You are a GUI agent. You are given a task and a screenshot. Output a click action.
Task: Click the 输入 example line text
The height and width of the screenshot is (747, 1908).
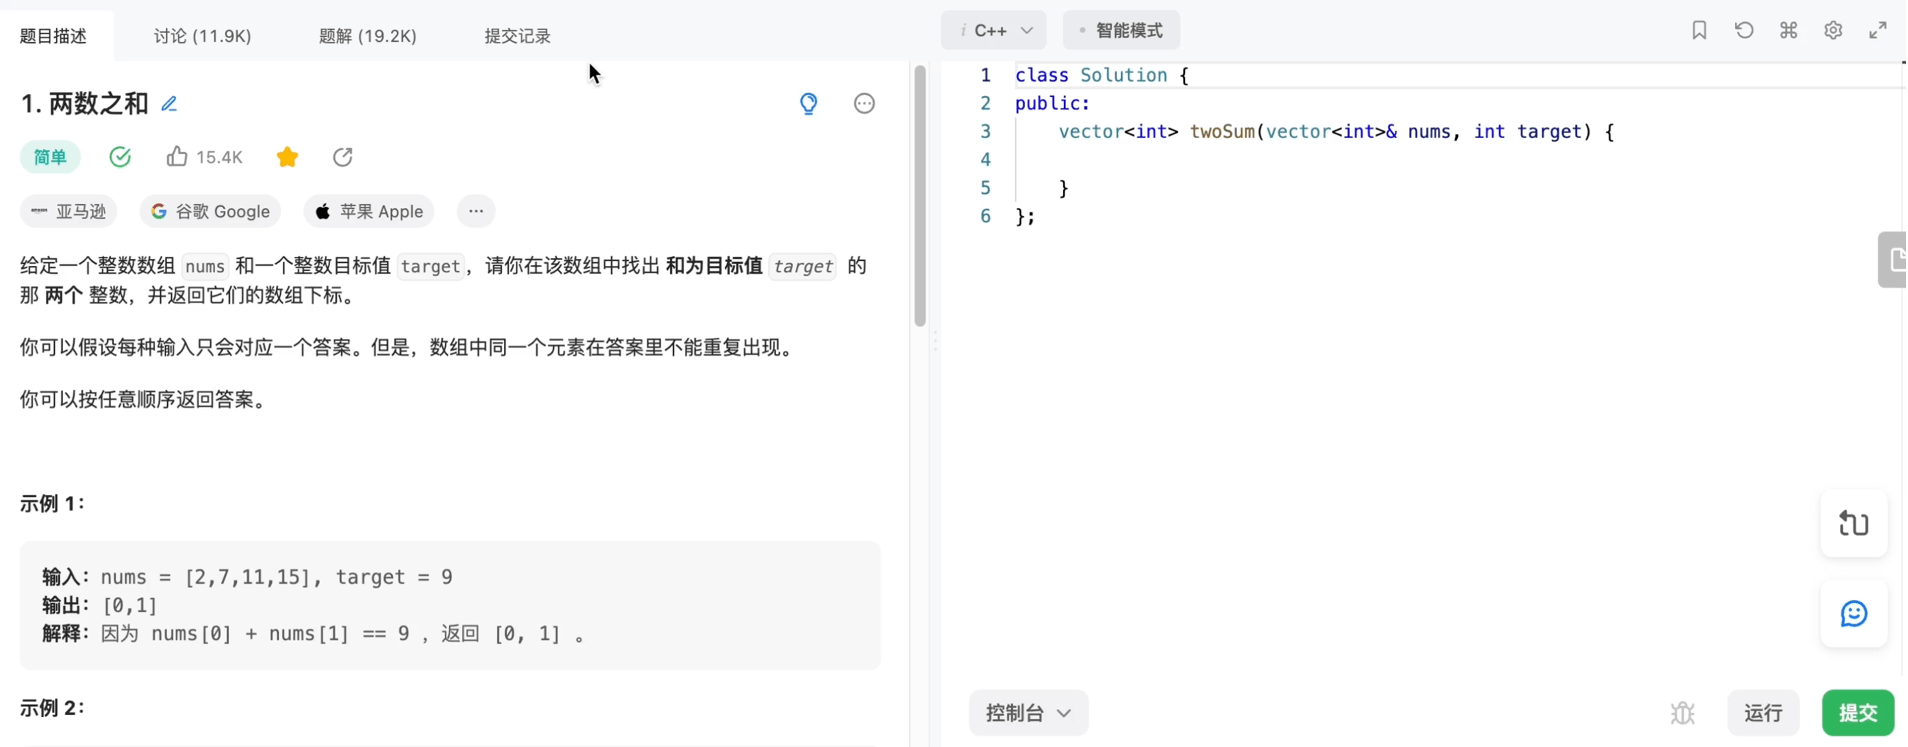click(247, 577)
